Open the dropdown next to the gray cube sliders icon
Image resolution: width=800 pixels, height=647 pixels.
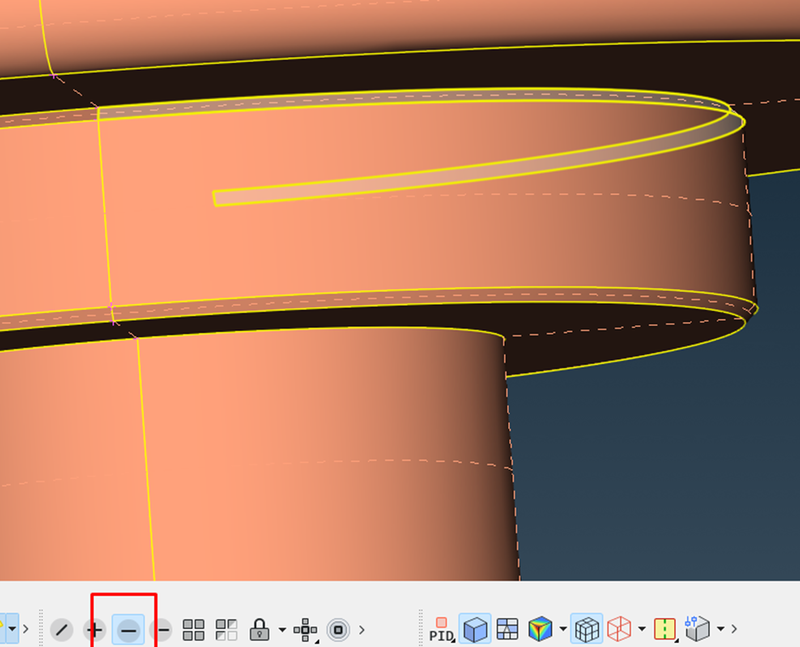[x=720, y=629]
